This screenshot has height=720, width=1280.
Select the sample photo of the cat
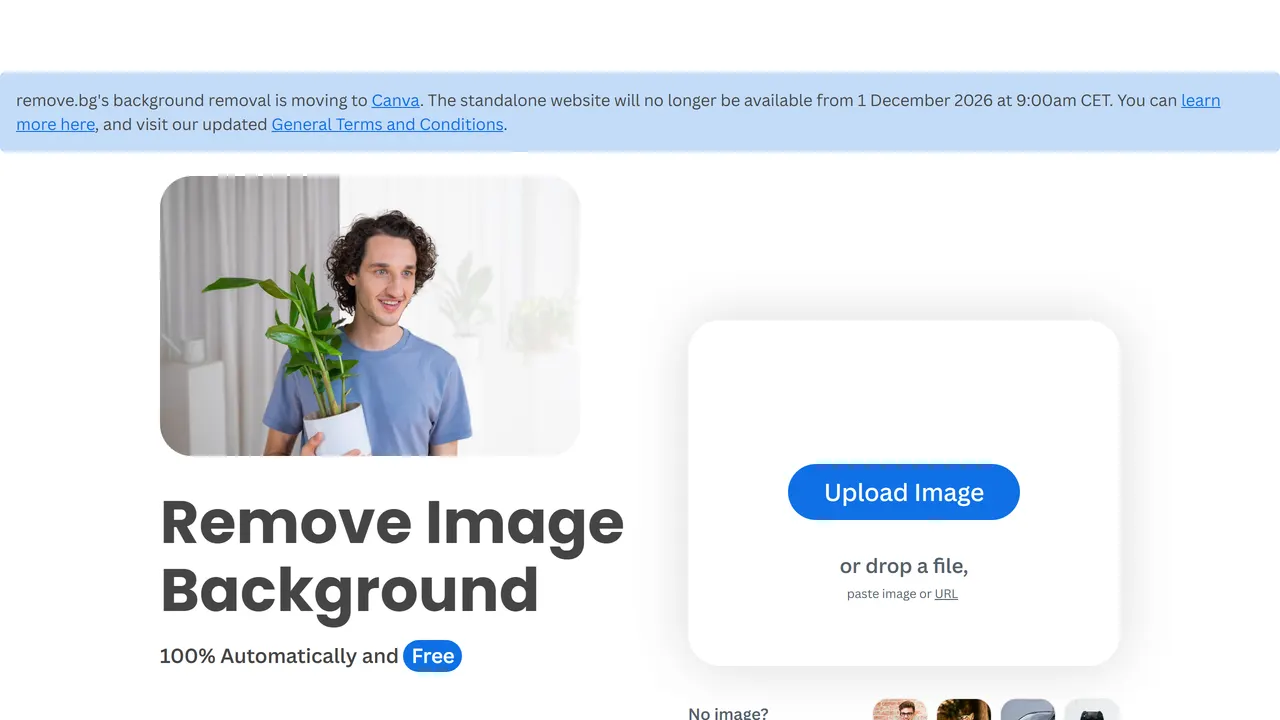(x=964, y=709)
